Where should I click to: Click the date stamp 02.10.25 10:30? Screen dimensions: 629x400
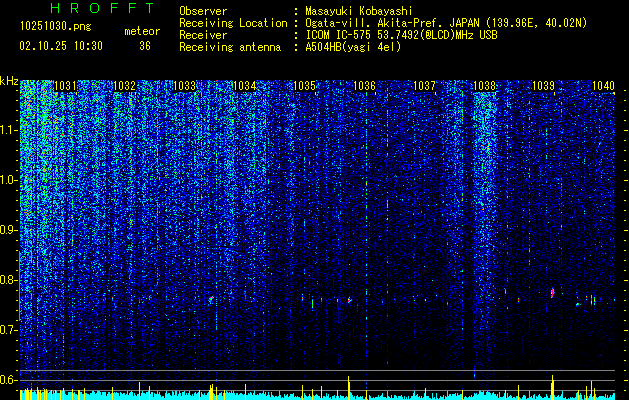click(x=61, y=46)
